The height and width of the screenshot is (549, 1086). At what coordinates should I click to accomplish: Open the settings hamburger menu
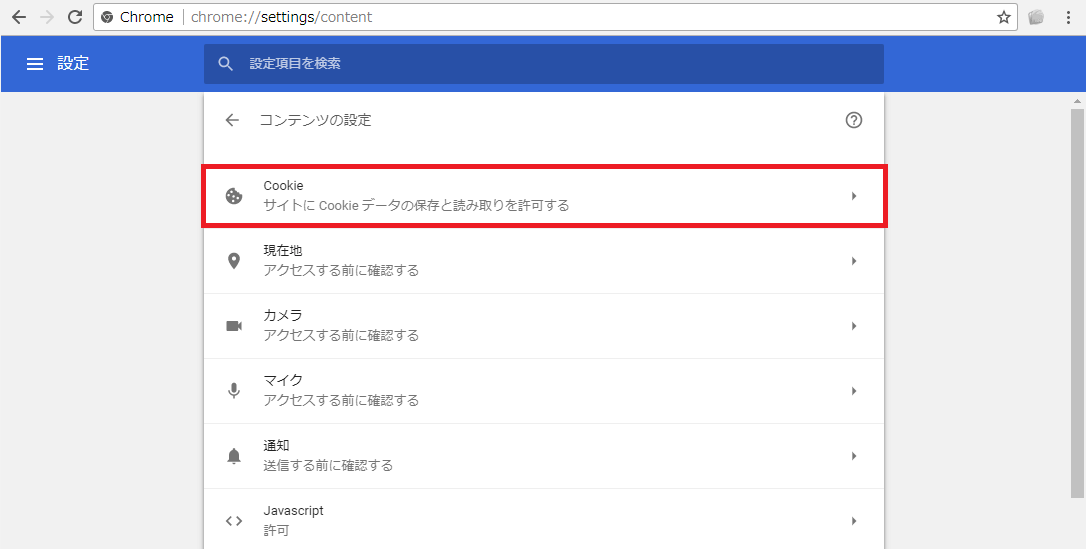[35, 64]
